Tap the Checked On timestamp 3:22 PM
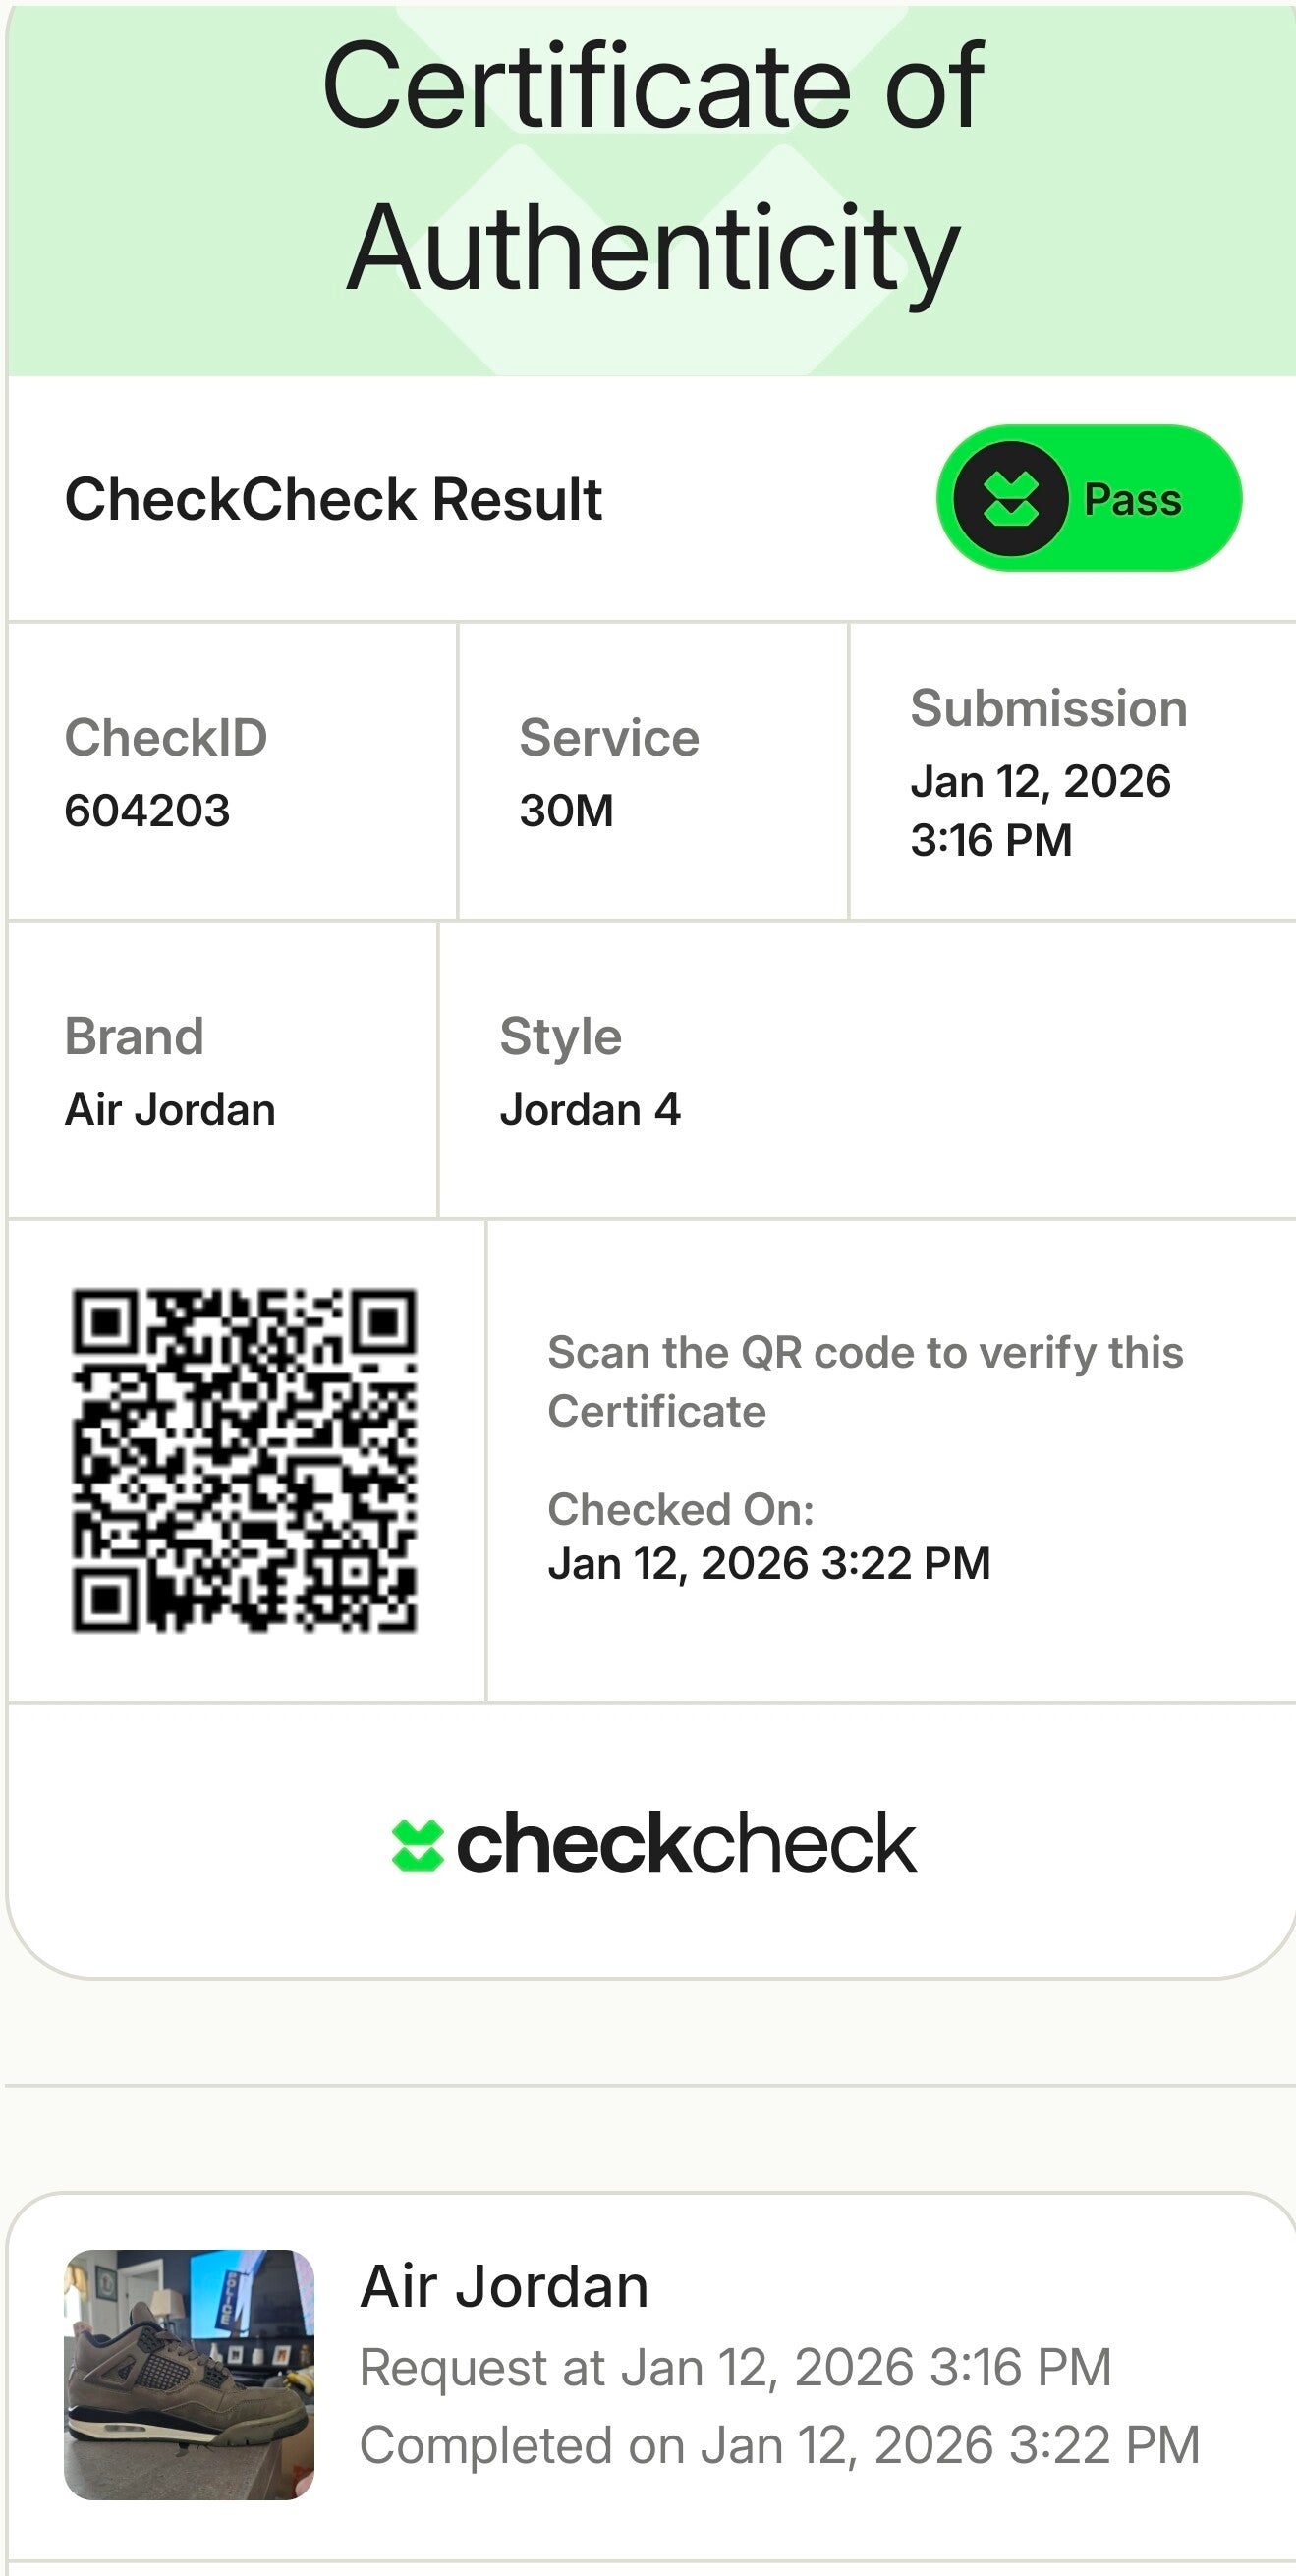1296x2576 pixels. point(769,1563)
